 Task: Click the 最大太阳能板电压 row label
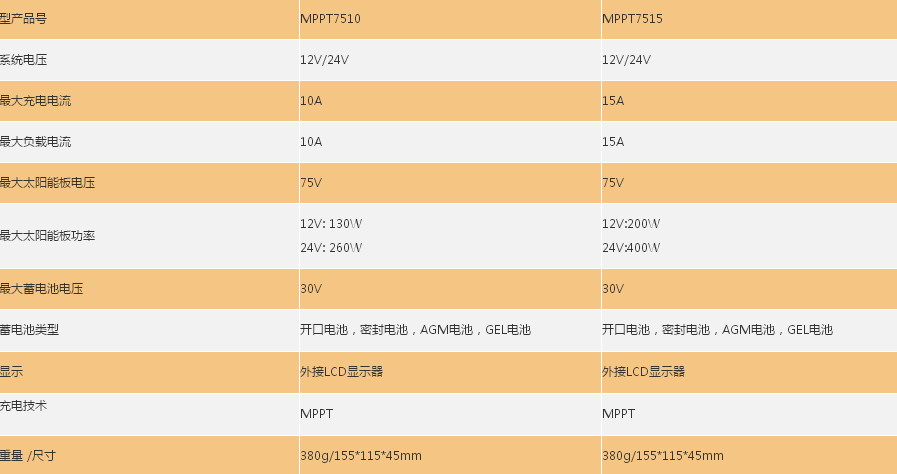[x=47, y=183]
